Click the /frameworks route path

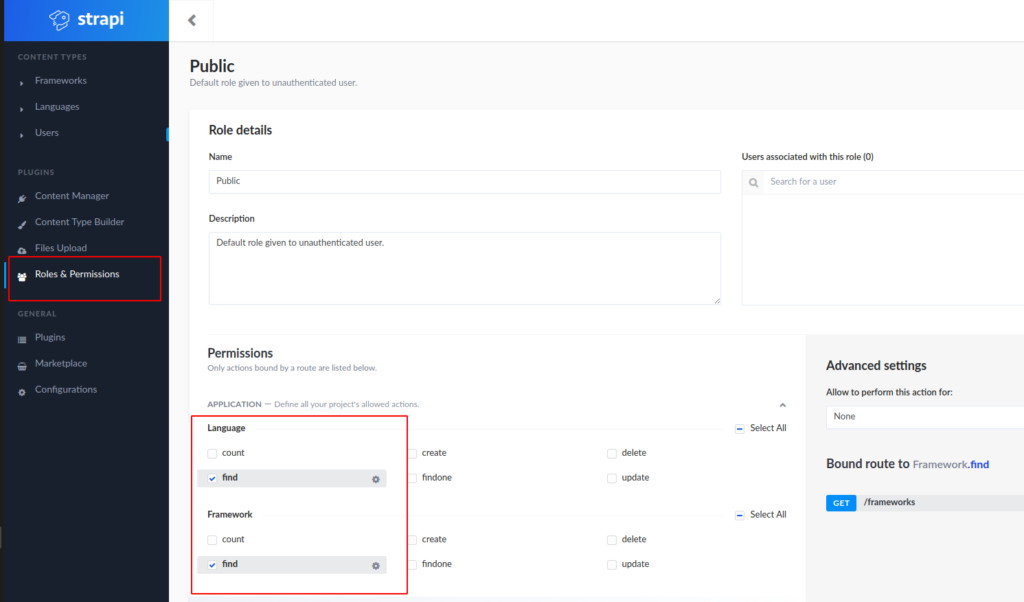(x=889, y=502)
